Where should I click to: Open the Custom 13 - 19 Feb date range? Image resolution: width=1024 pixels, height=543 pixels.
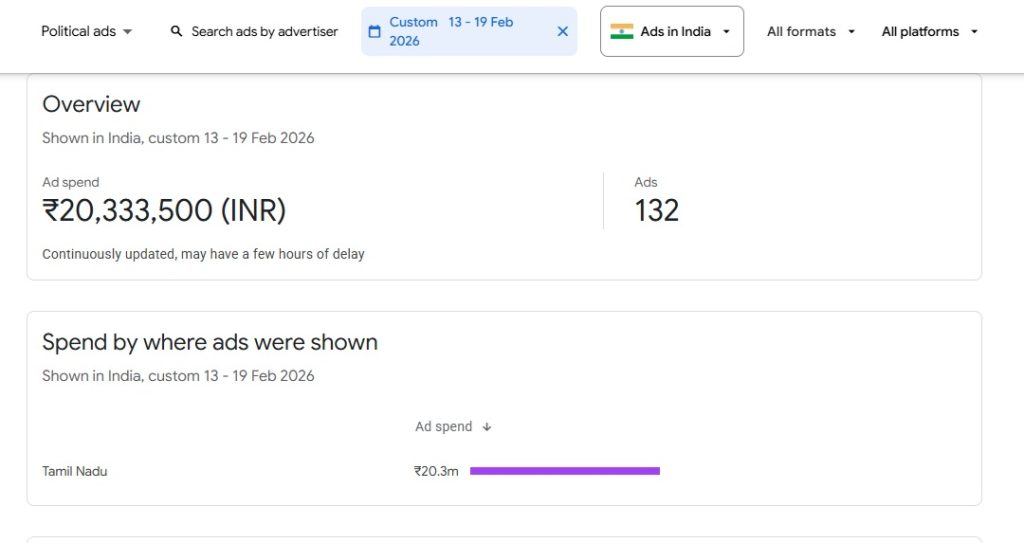450,32
